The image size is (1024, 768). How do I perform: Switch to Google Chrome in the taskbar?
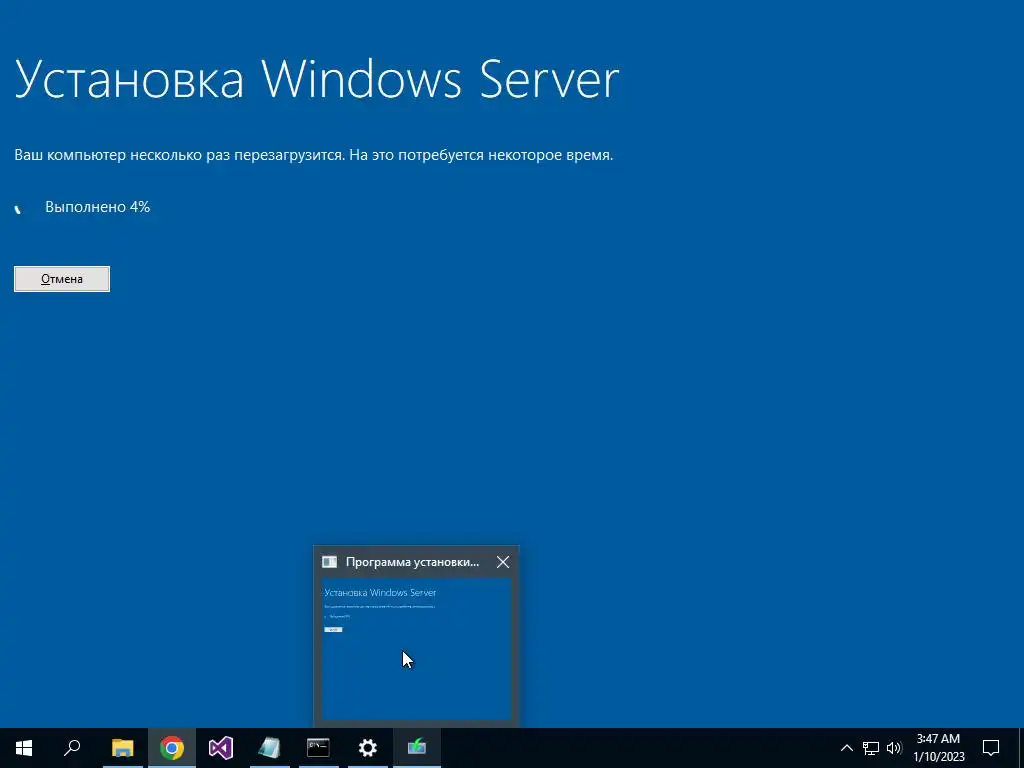(172, 748)
